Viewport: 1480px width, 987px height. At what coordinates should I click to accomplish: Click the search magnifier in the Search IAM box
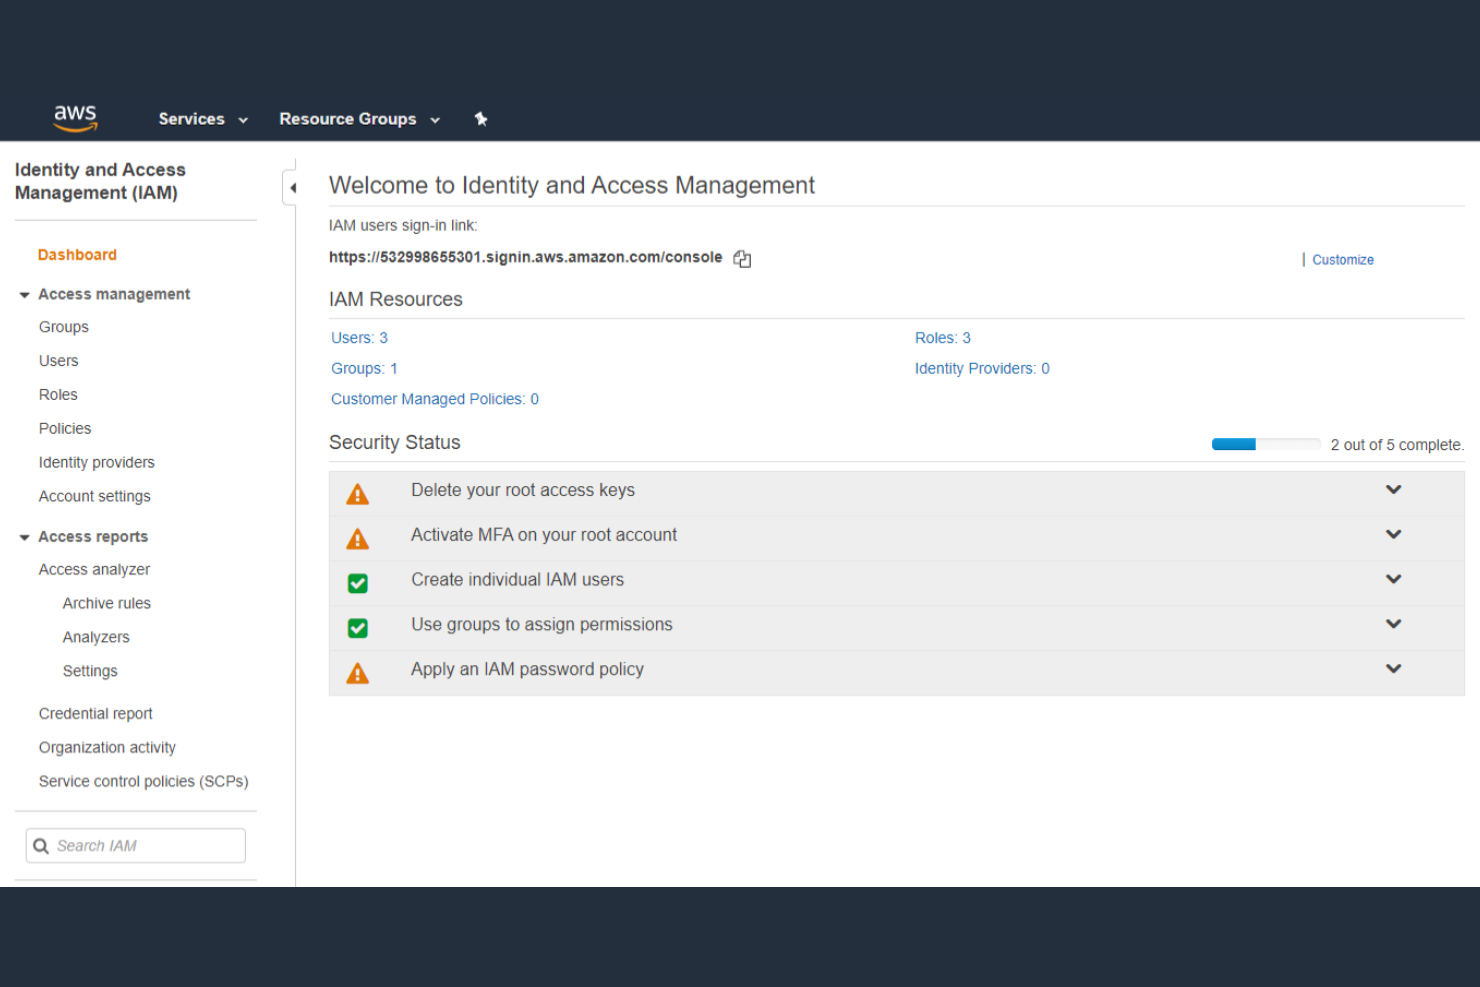pos(41,845)
